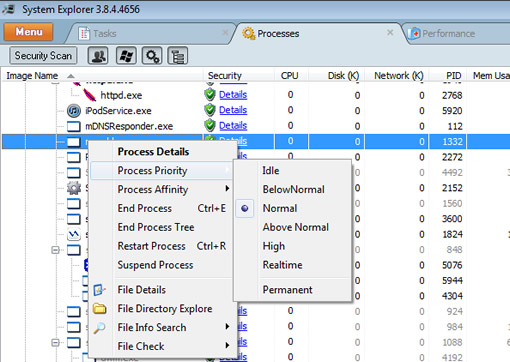Viewport: 510px width, 362px height.
Task: Click PID value 2768
Action: [x=452, y=95]
